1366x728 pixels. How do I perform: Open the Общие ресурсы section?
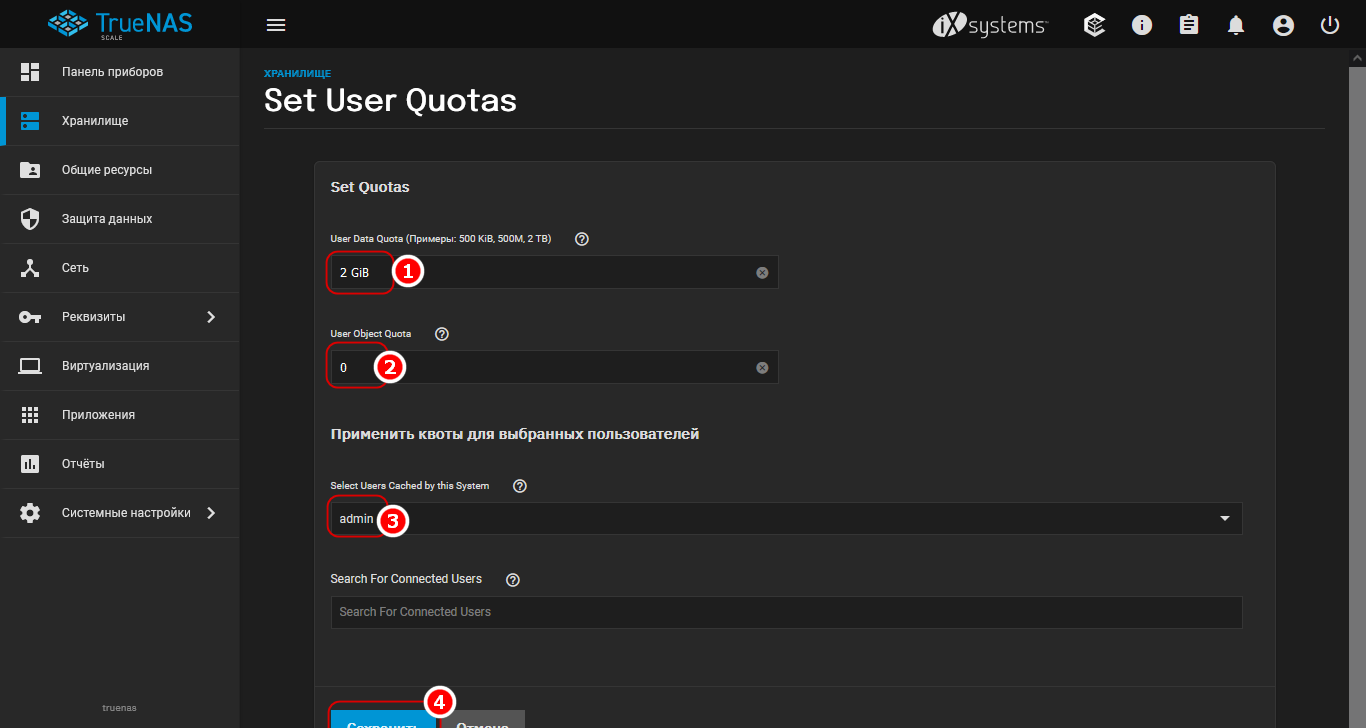pyautogui.click(x=107, y=170)
